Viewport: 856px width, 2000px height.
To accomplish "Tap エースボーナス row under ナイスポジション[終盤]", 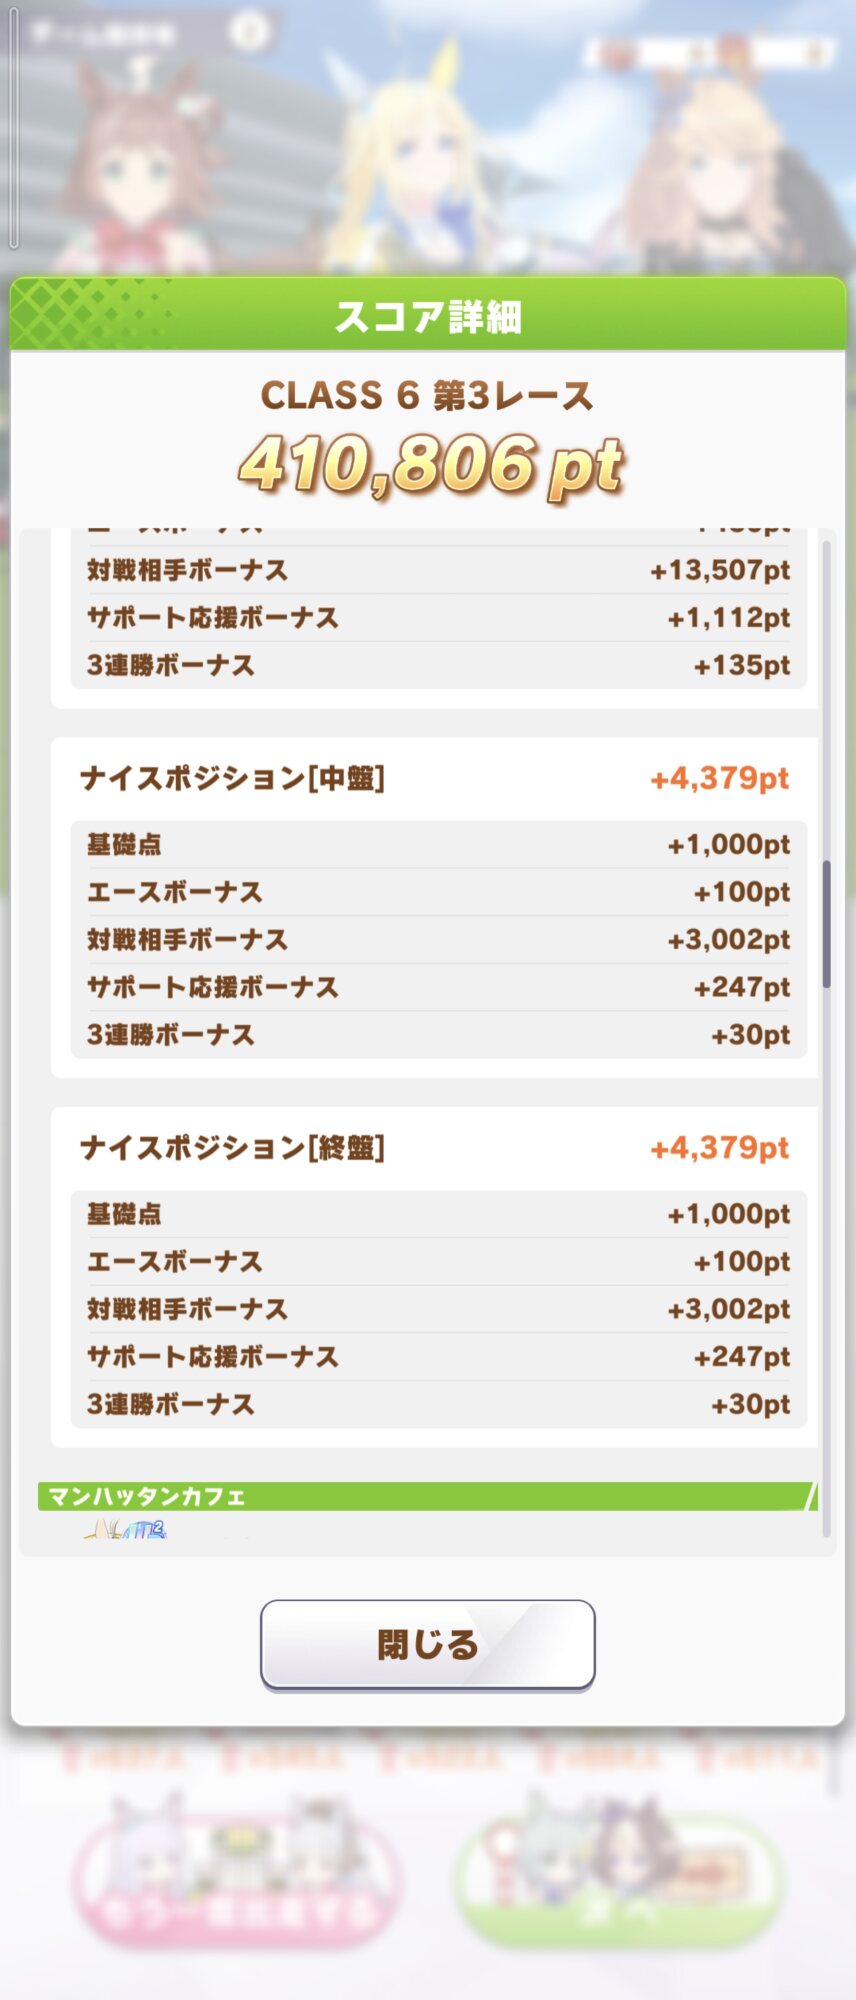I will (438, 1262).
